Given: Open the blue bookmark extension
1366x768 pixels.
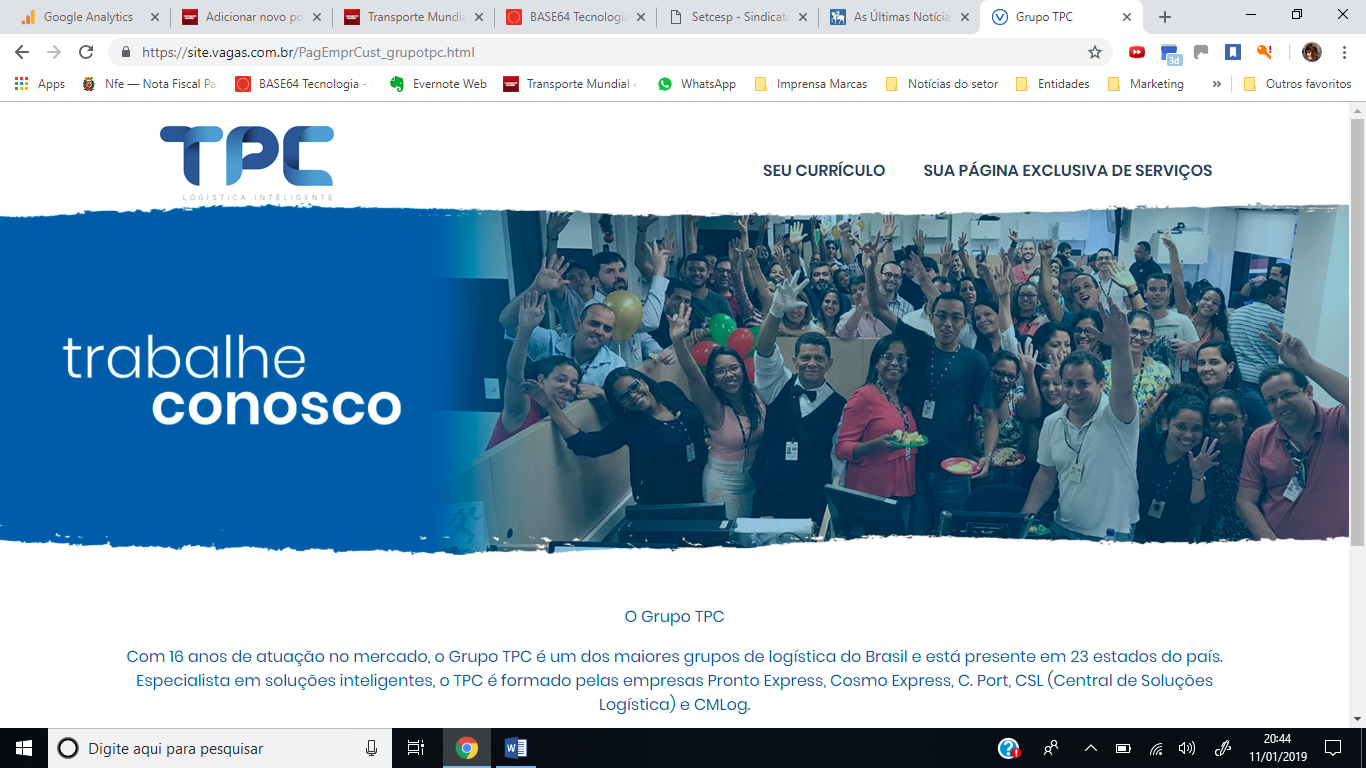Looking at the screenshot, I should coord(1233,52).
